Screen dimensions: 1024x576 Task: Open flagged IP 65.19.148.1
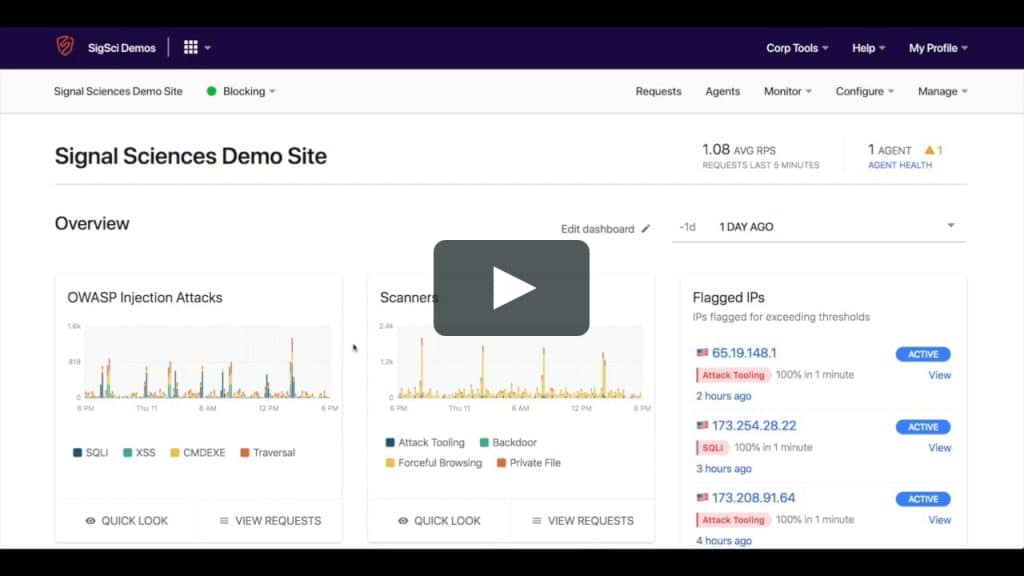744,353
